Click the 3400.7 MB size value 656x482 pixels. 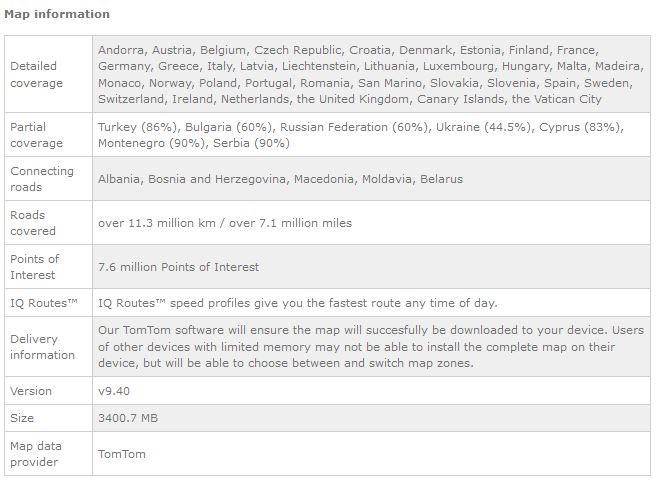128,418
